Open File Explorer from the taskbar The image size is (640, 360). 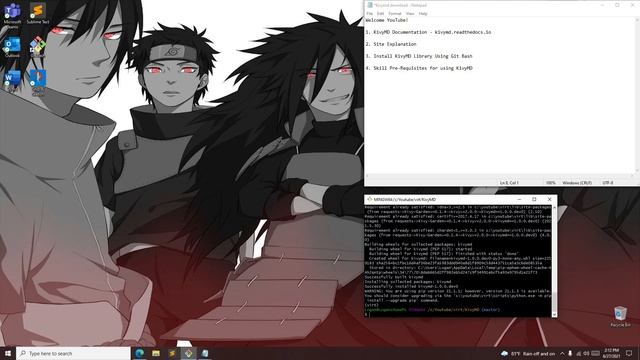coord(156,353)
